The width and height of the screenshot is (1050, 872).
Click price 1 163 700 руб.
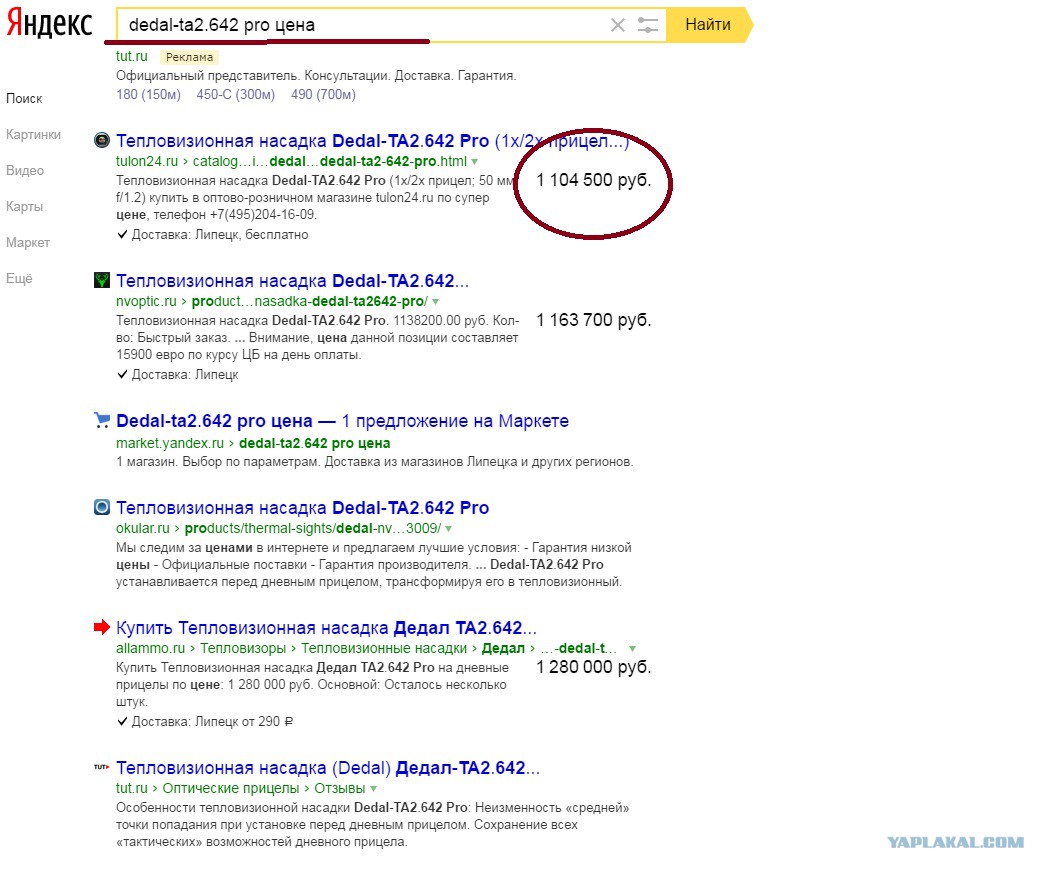[594, 320]
